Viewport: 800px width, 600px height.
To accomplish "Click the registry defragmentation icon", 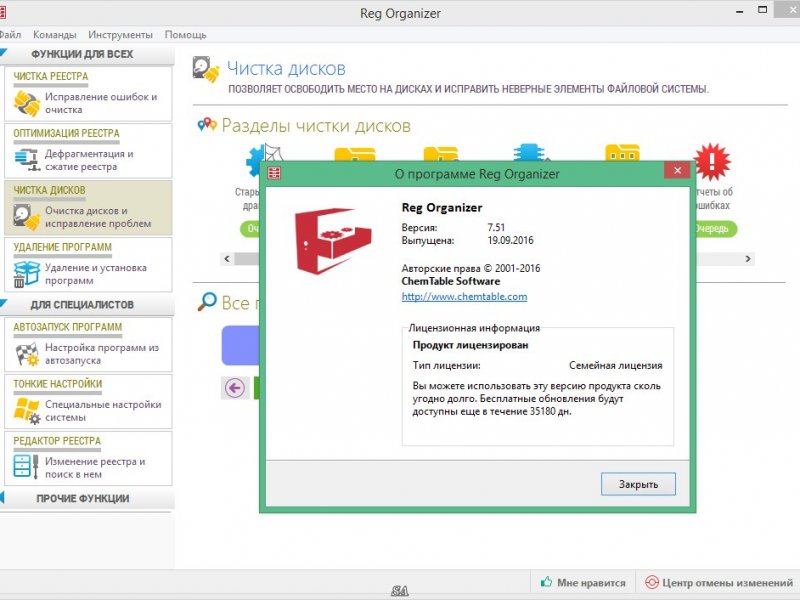I will point(27,160).
